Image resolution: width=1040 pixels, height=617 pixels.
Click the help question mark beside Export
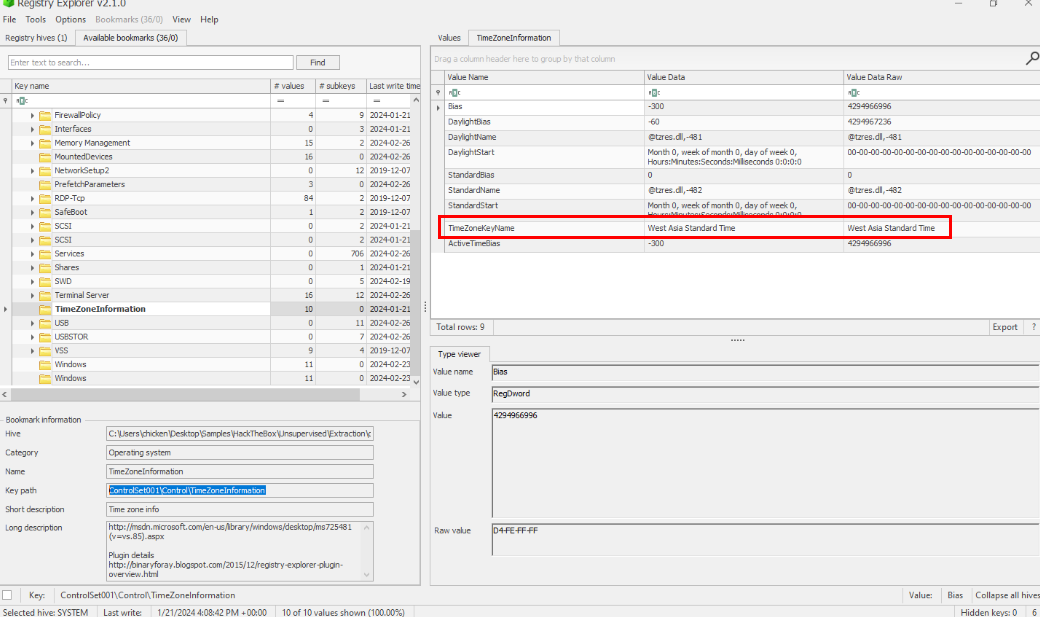click(1033, 327)
